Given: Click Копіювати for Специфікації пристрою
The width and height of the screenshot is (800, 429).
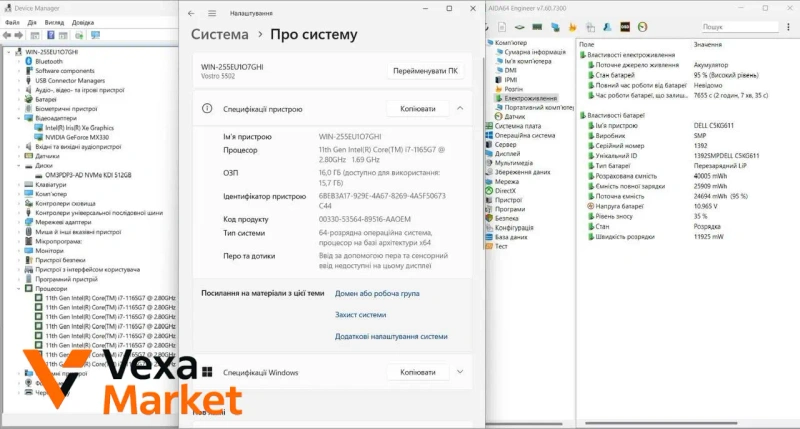Looking at the screenshot, I should coord(418,109).
